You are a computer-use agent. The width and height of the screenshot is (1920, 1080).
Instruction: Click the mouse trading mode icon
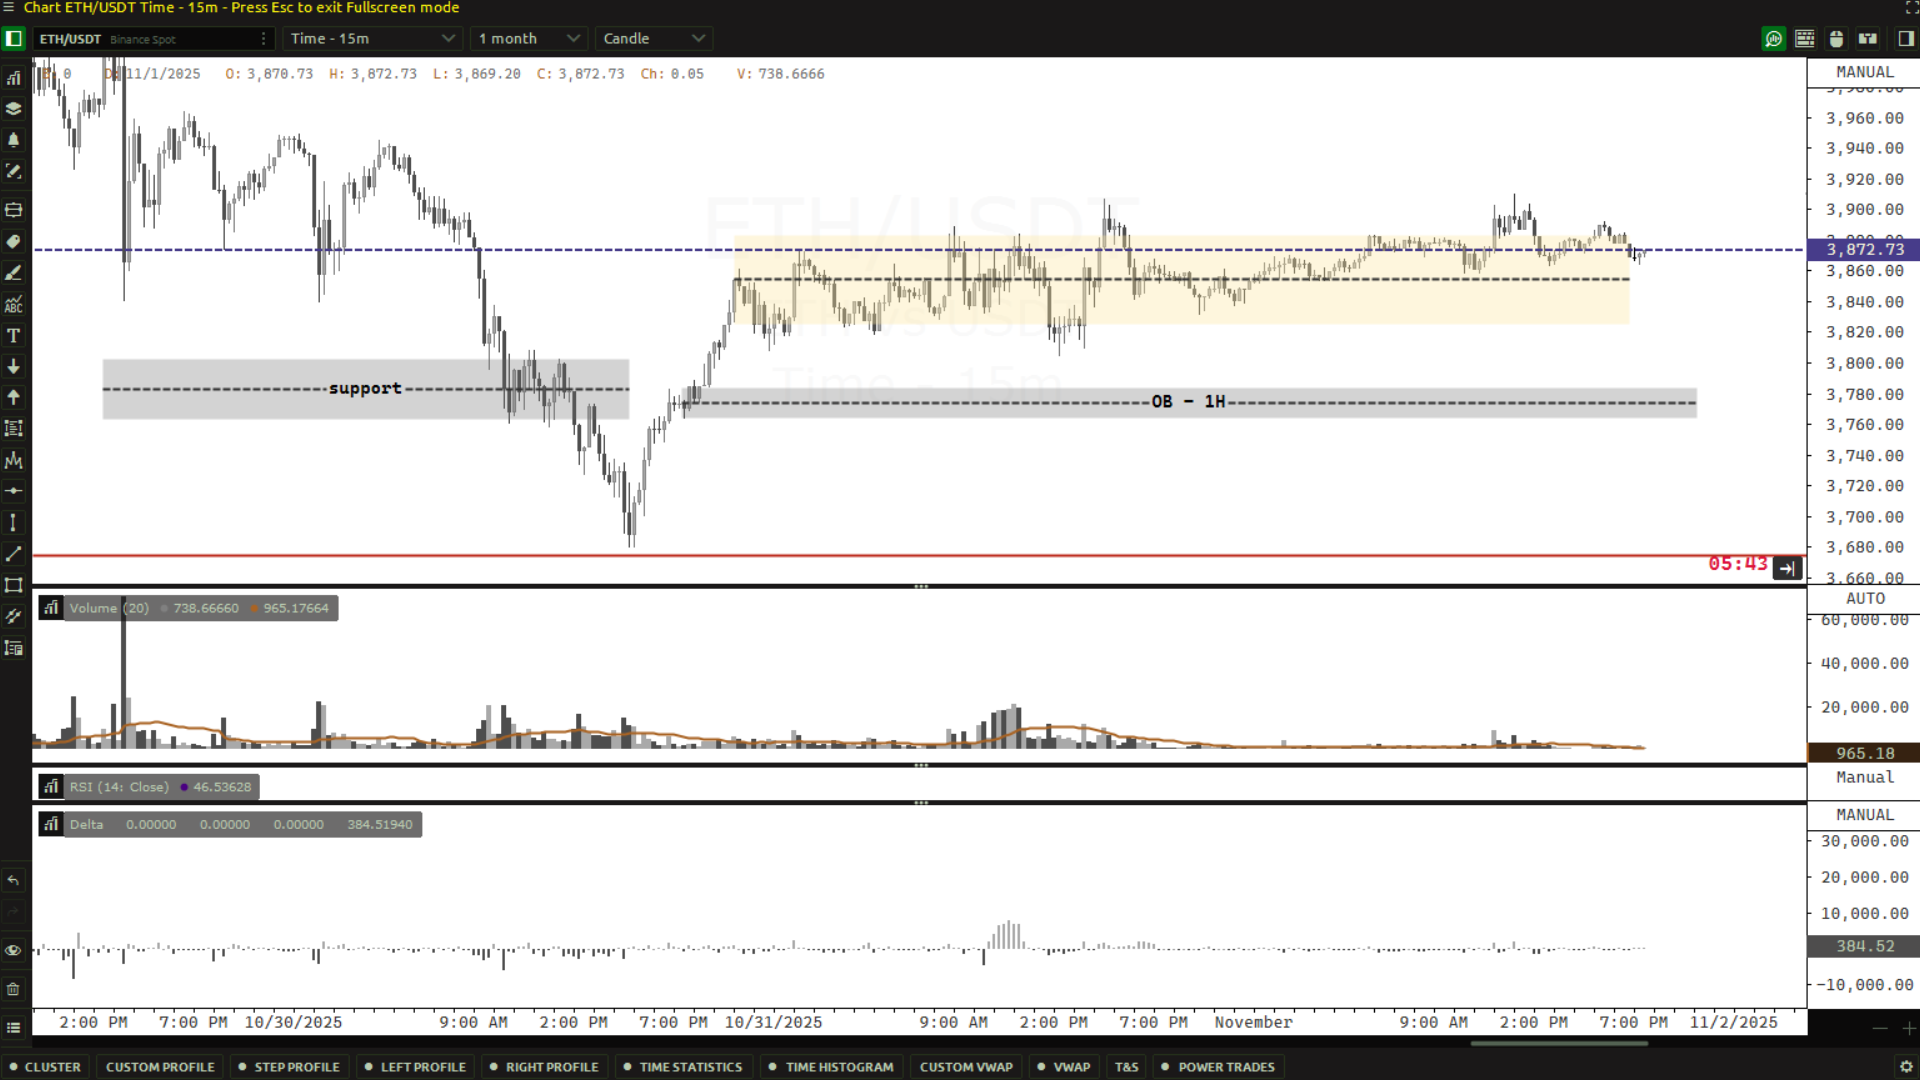coord(1836,39)
